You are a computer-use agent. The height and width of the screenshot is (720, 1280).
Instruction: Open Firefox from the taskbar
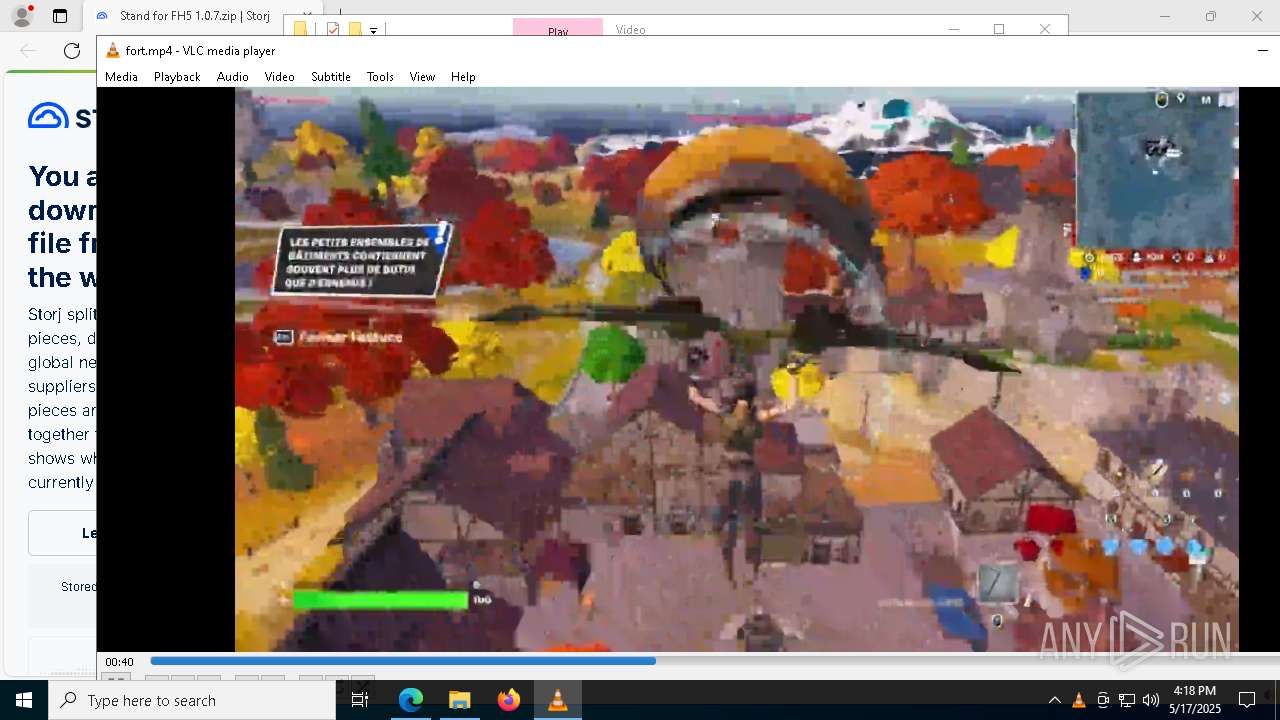[x=509, y=700]
